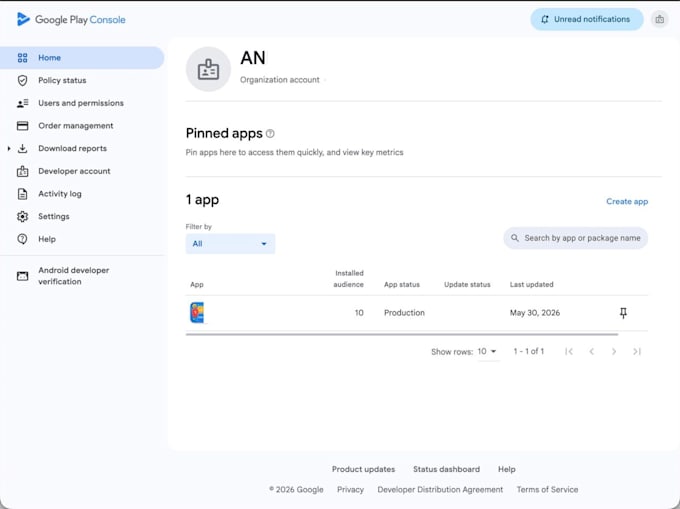The width and height of the screenshot is (680, 509).
Task: Open the Activity log
Action: point(60,194)
